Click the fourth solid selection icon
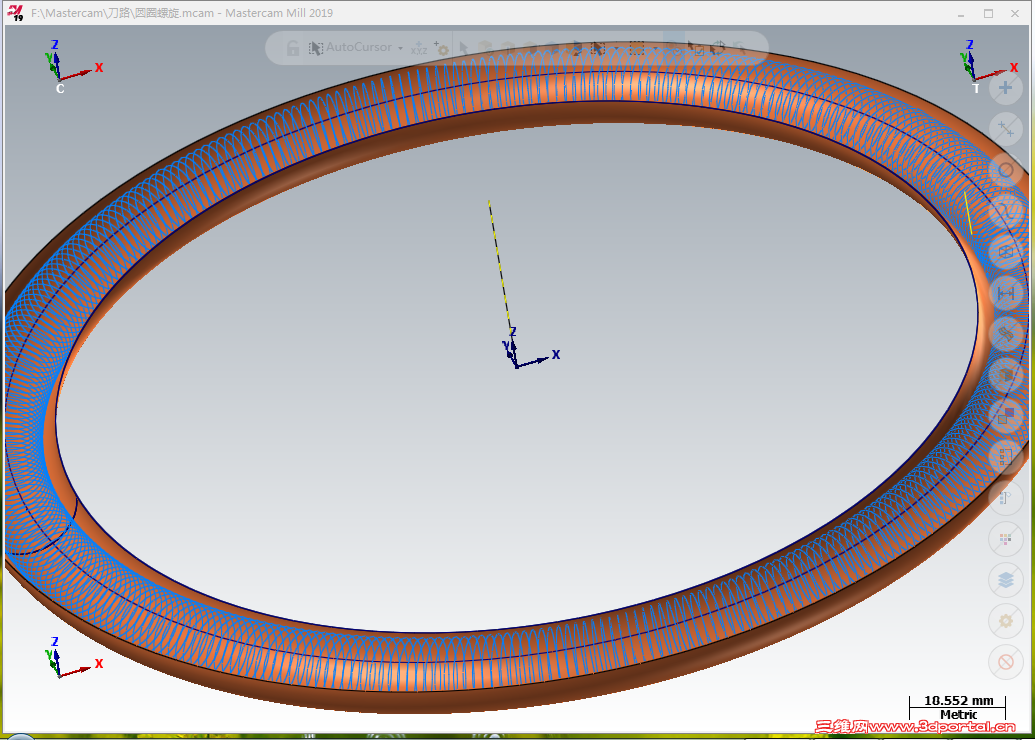 point(551,48)
